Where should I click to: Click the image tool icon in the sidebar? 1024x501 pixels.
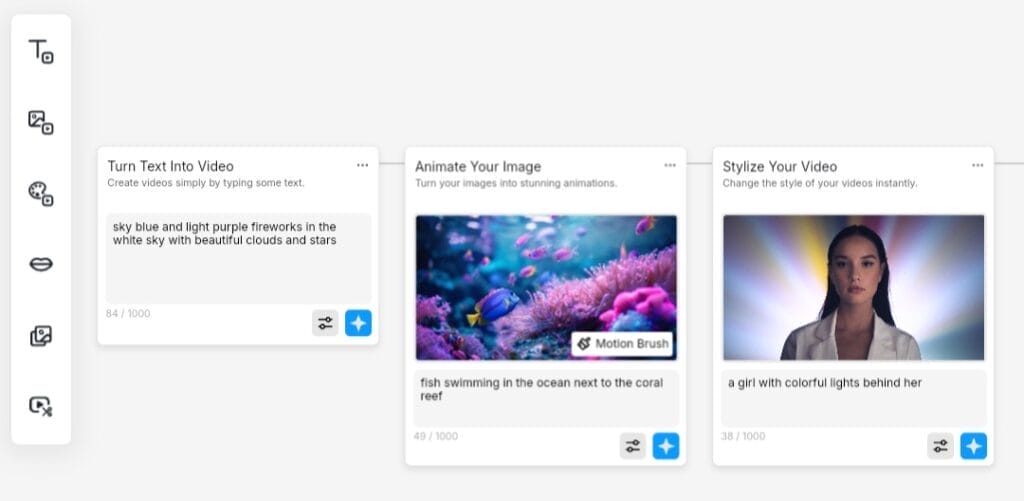(40, 122)
